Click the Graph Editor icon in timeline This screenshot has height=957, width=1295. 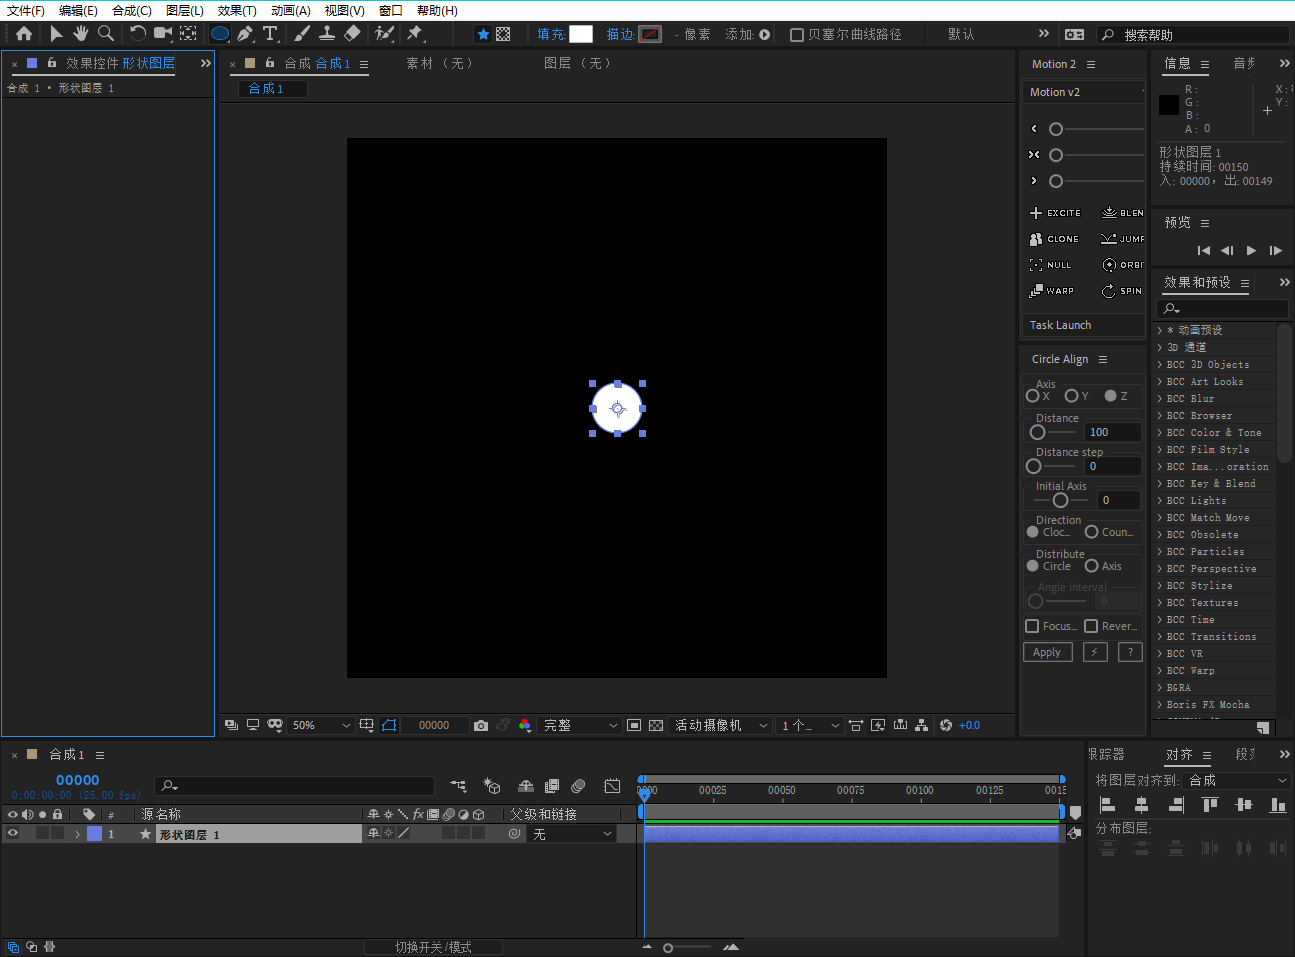(612, 786)
